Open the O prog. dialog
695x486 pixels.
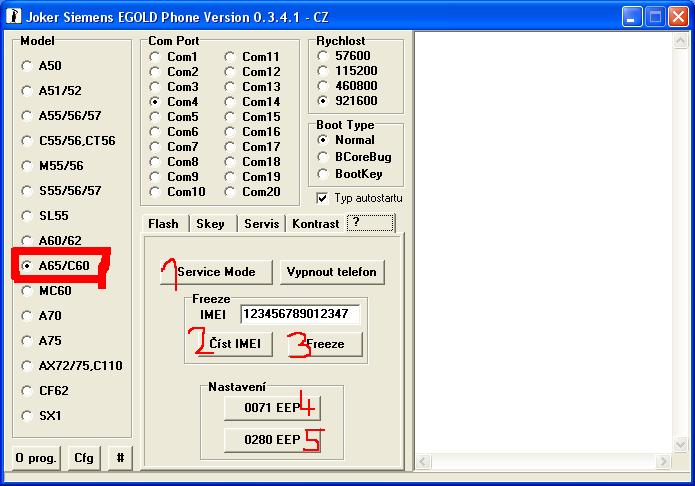(x=36, y=458)
